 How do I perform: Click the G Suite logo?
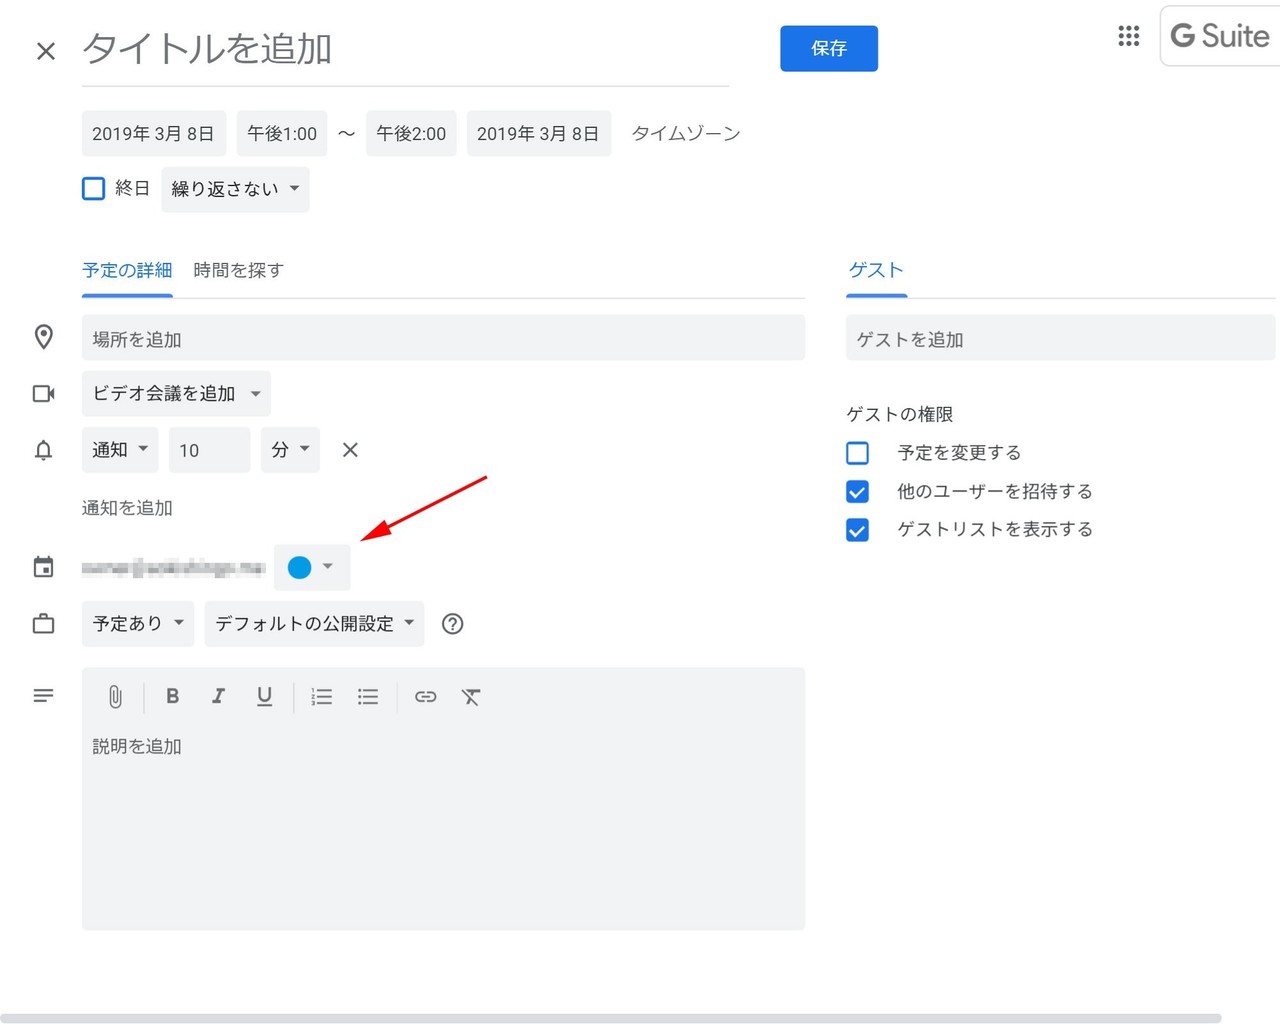point(1220,36)
